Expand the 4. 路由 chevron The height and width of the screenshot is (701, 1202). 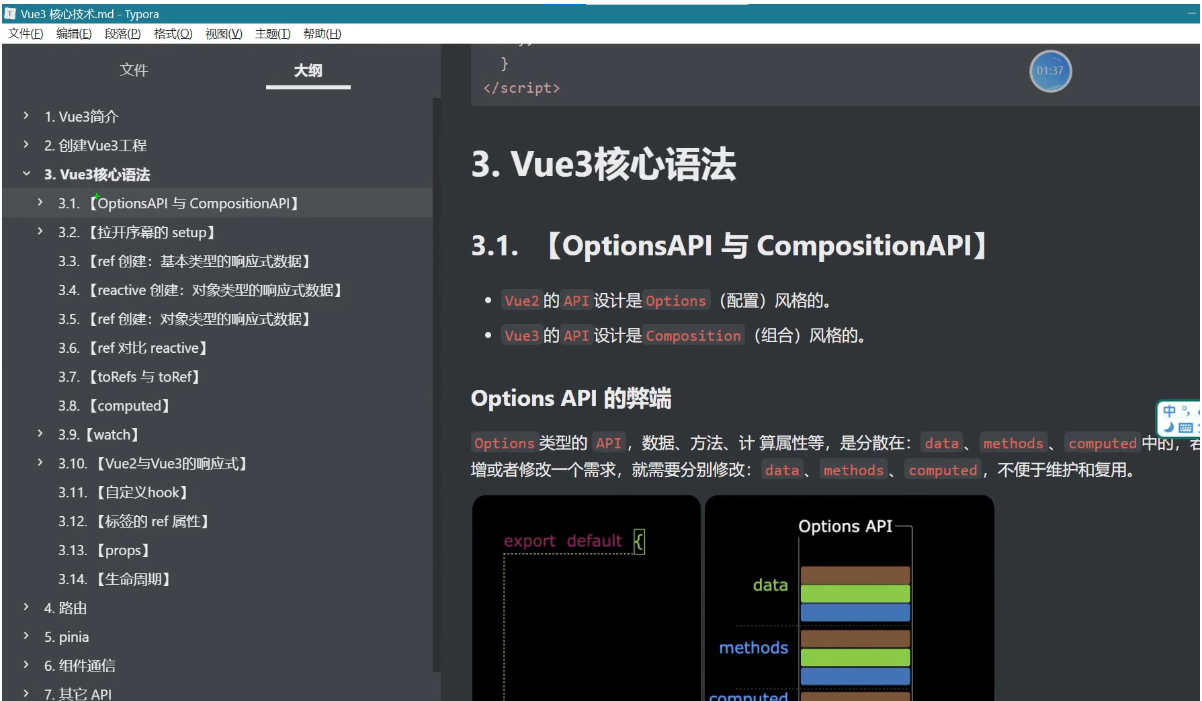pyautogui.click(x=26, y=607)
